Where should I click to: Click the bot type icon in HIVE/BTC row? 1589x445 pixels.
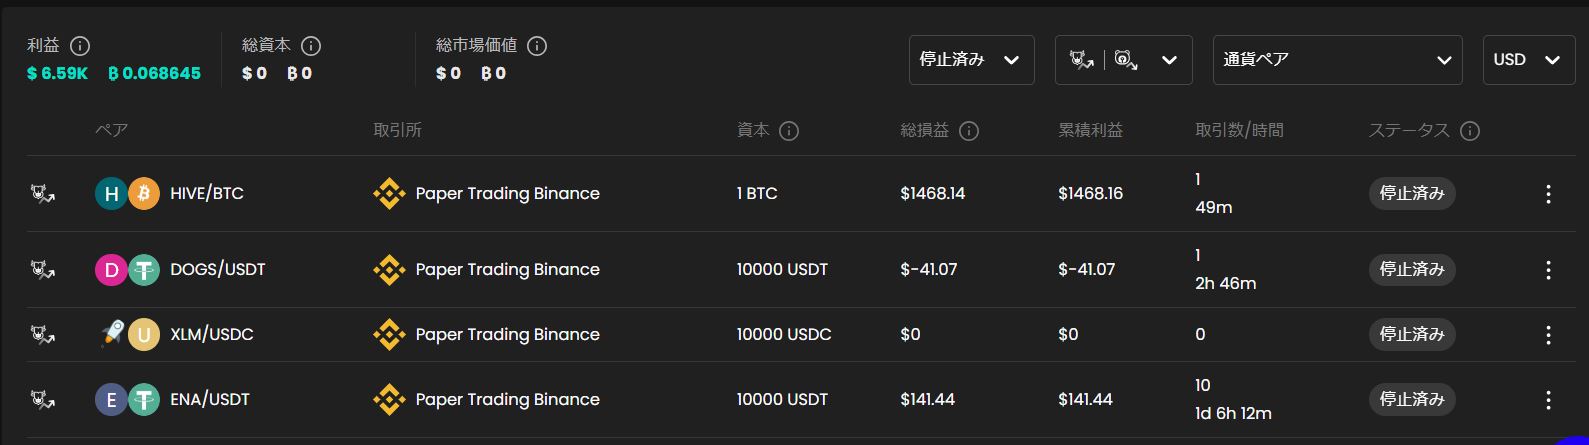point(43,194)
